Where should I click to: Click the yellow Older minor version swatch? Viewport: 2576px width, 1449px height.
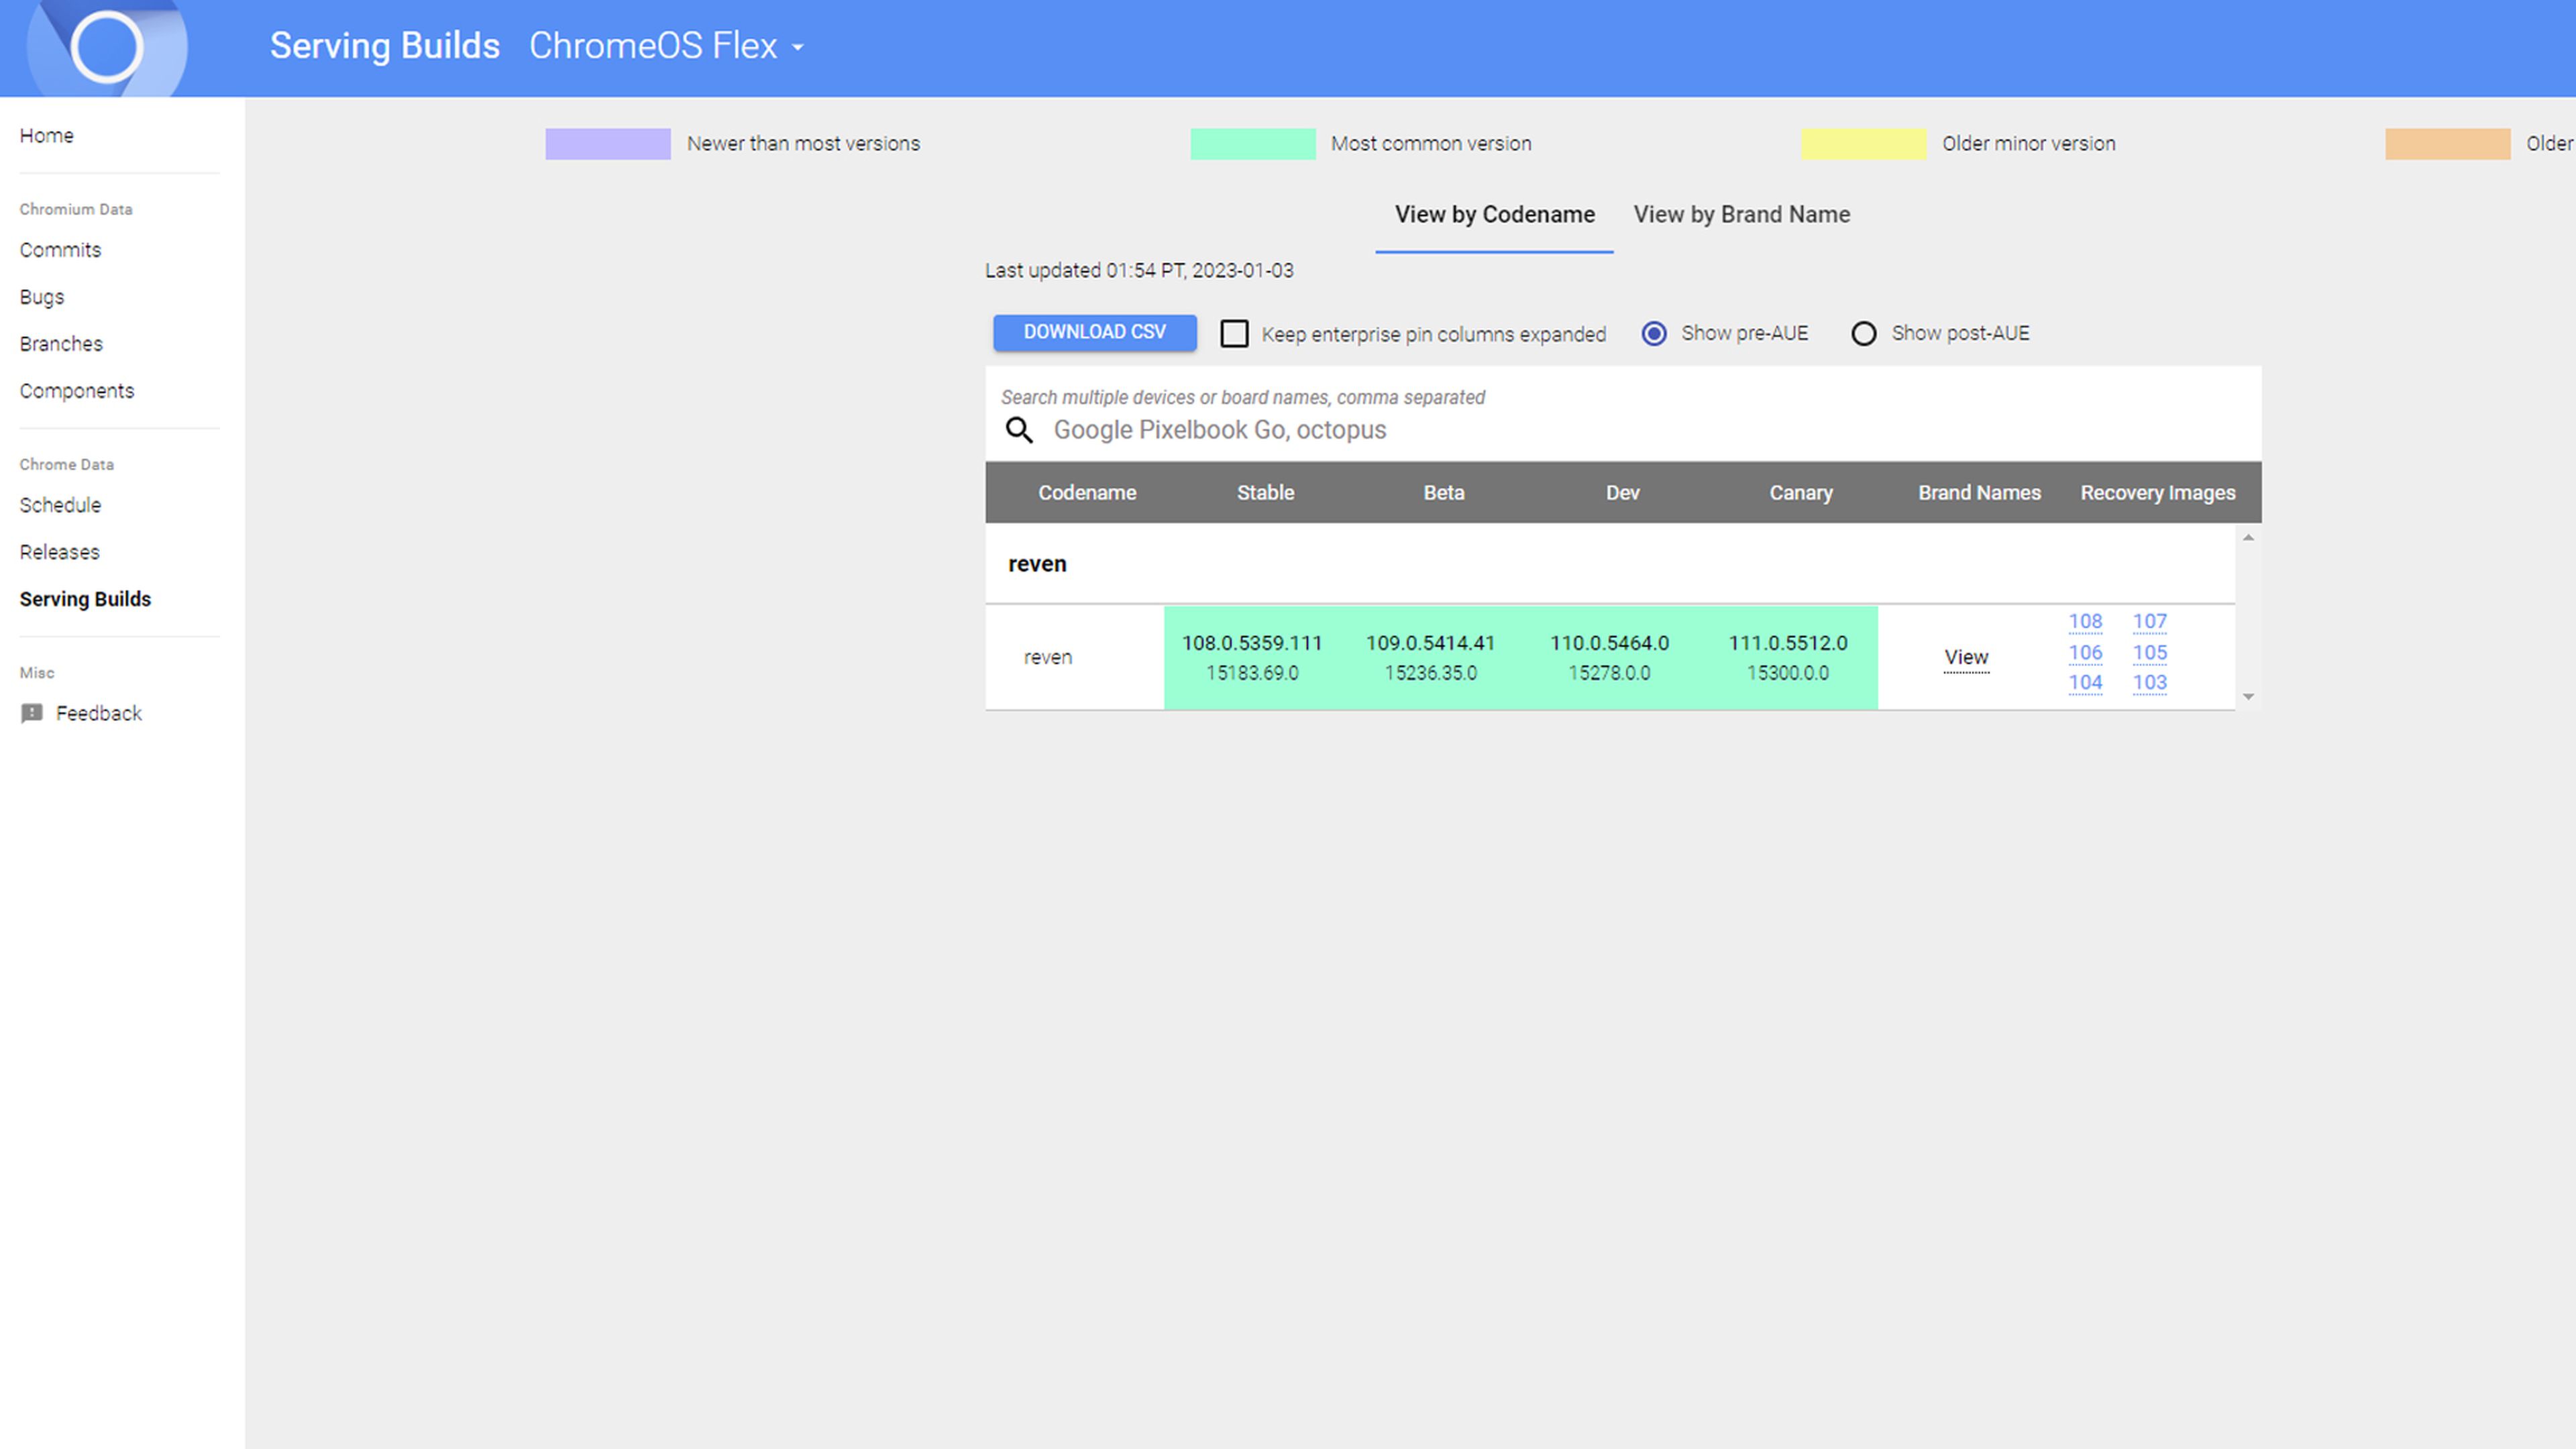tap(1863, 143)
